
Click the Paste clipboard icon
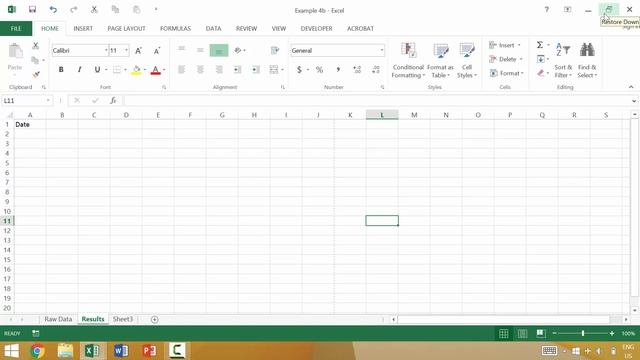[x=15, y=51]
